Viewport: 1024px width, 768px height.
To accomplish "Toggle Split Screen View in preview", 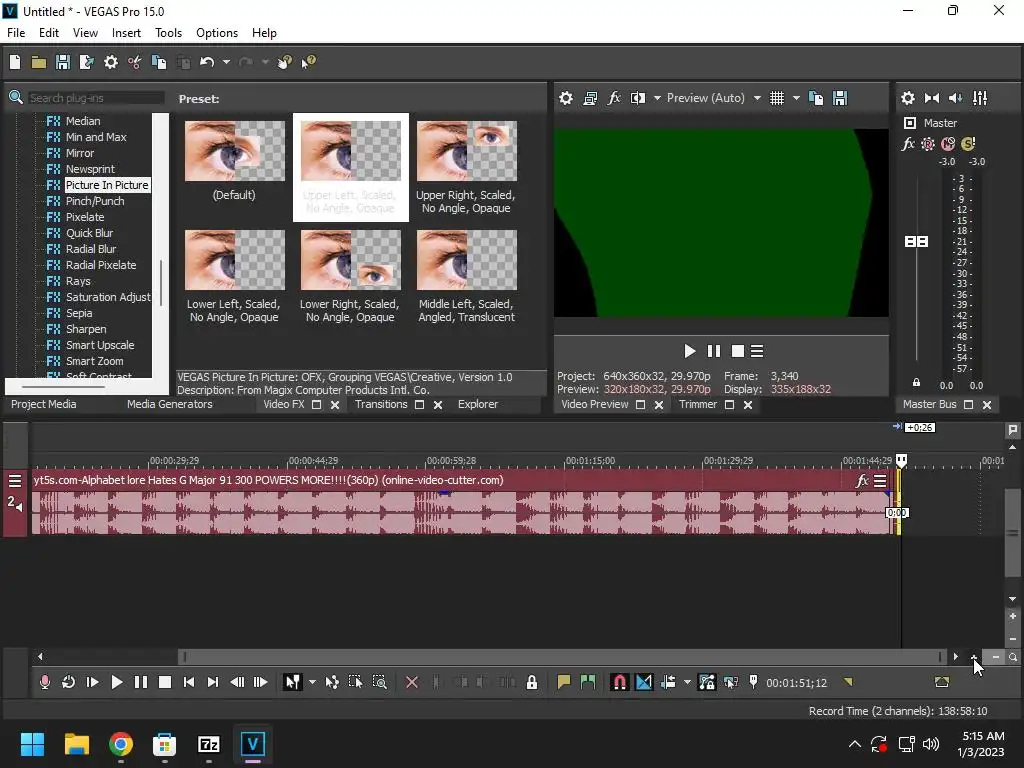I will pos(637,98).
